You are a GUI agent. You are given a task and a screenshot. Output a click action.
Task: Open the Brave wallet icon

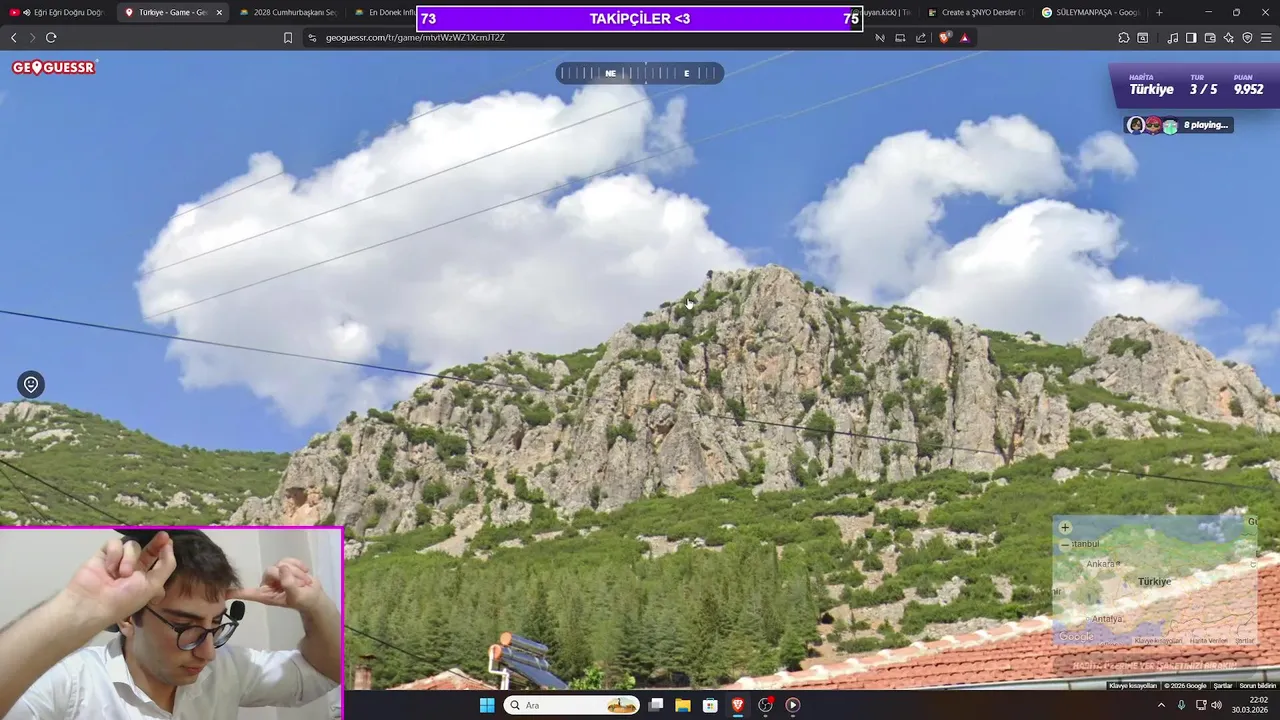(1210, 37)
